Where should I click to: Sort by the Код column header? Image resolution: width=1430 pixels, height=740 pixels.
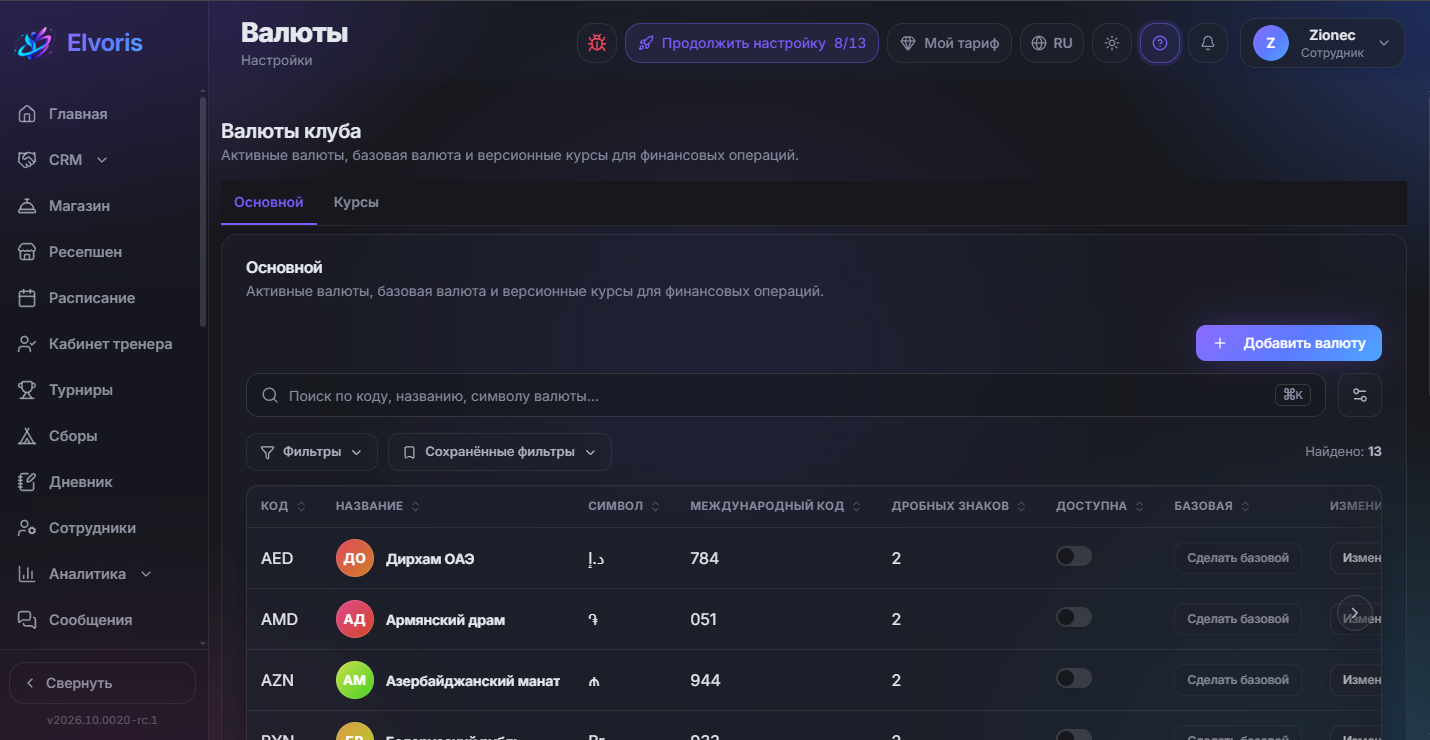coord(284,506)
